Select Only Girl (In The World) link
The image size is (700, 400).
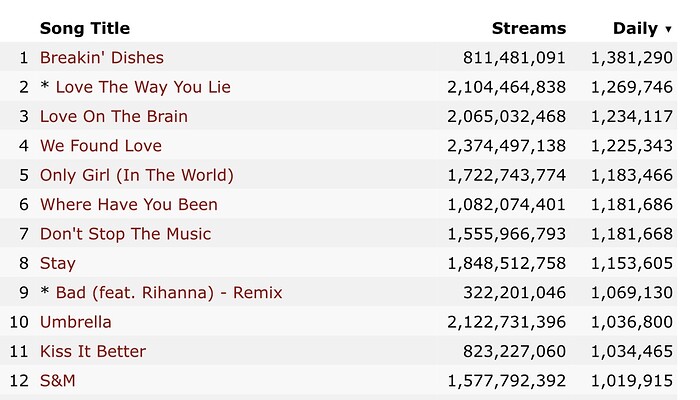click(x=136, y=175)
